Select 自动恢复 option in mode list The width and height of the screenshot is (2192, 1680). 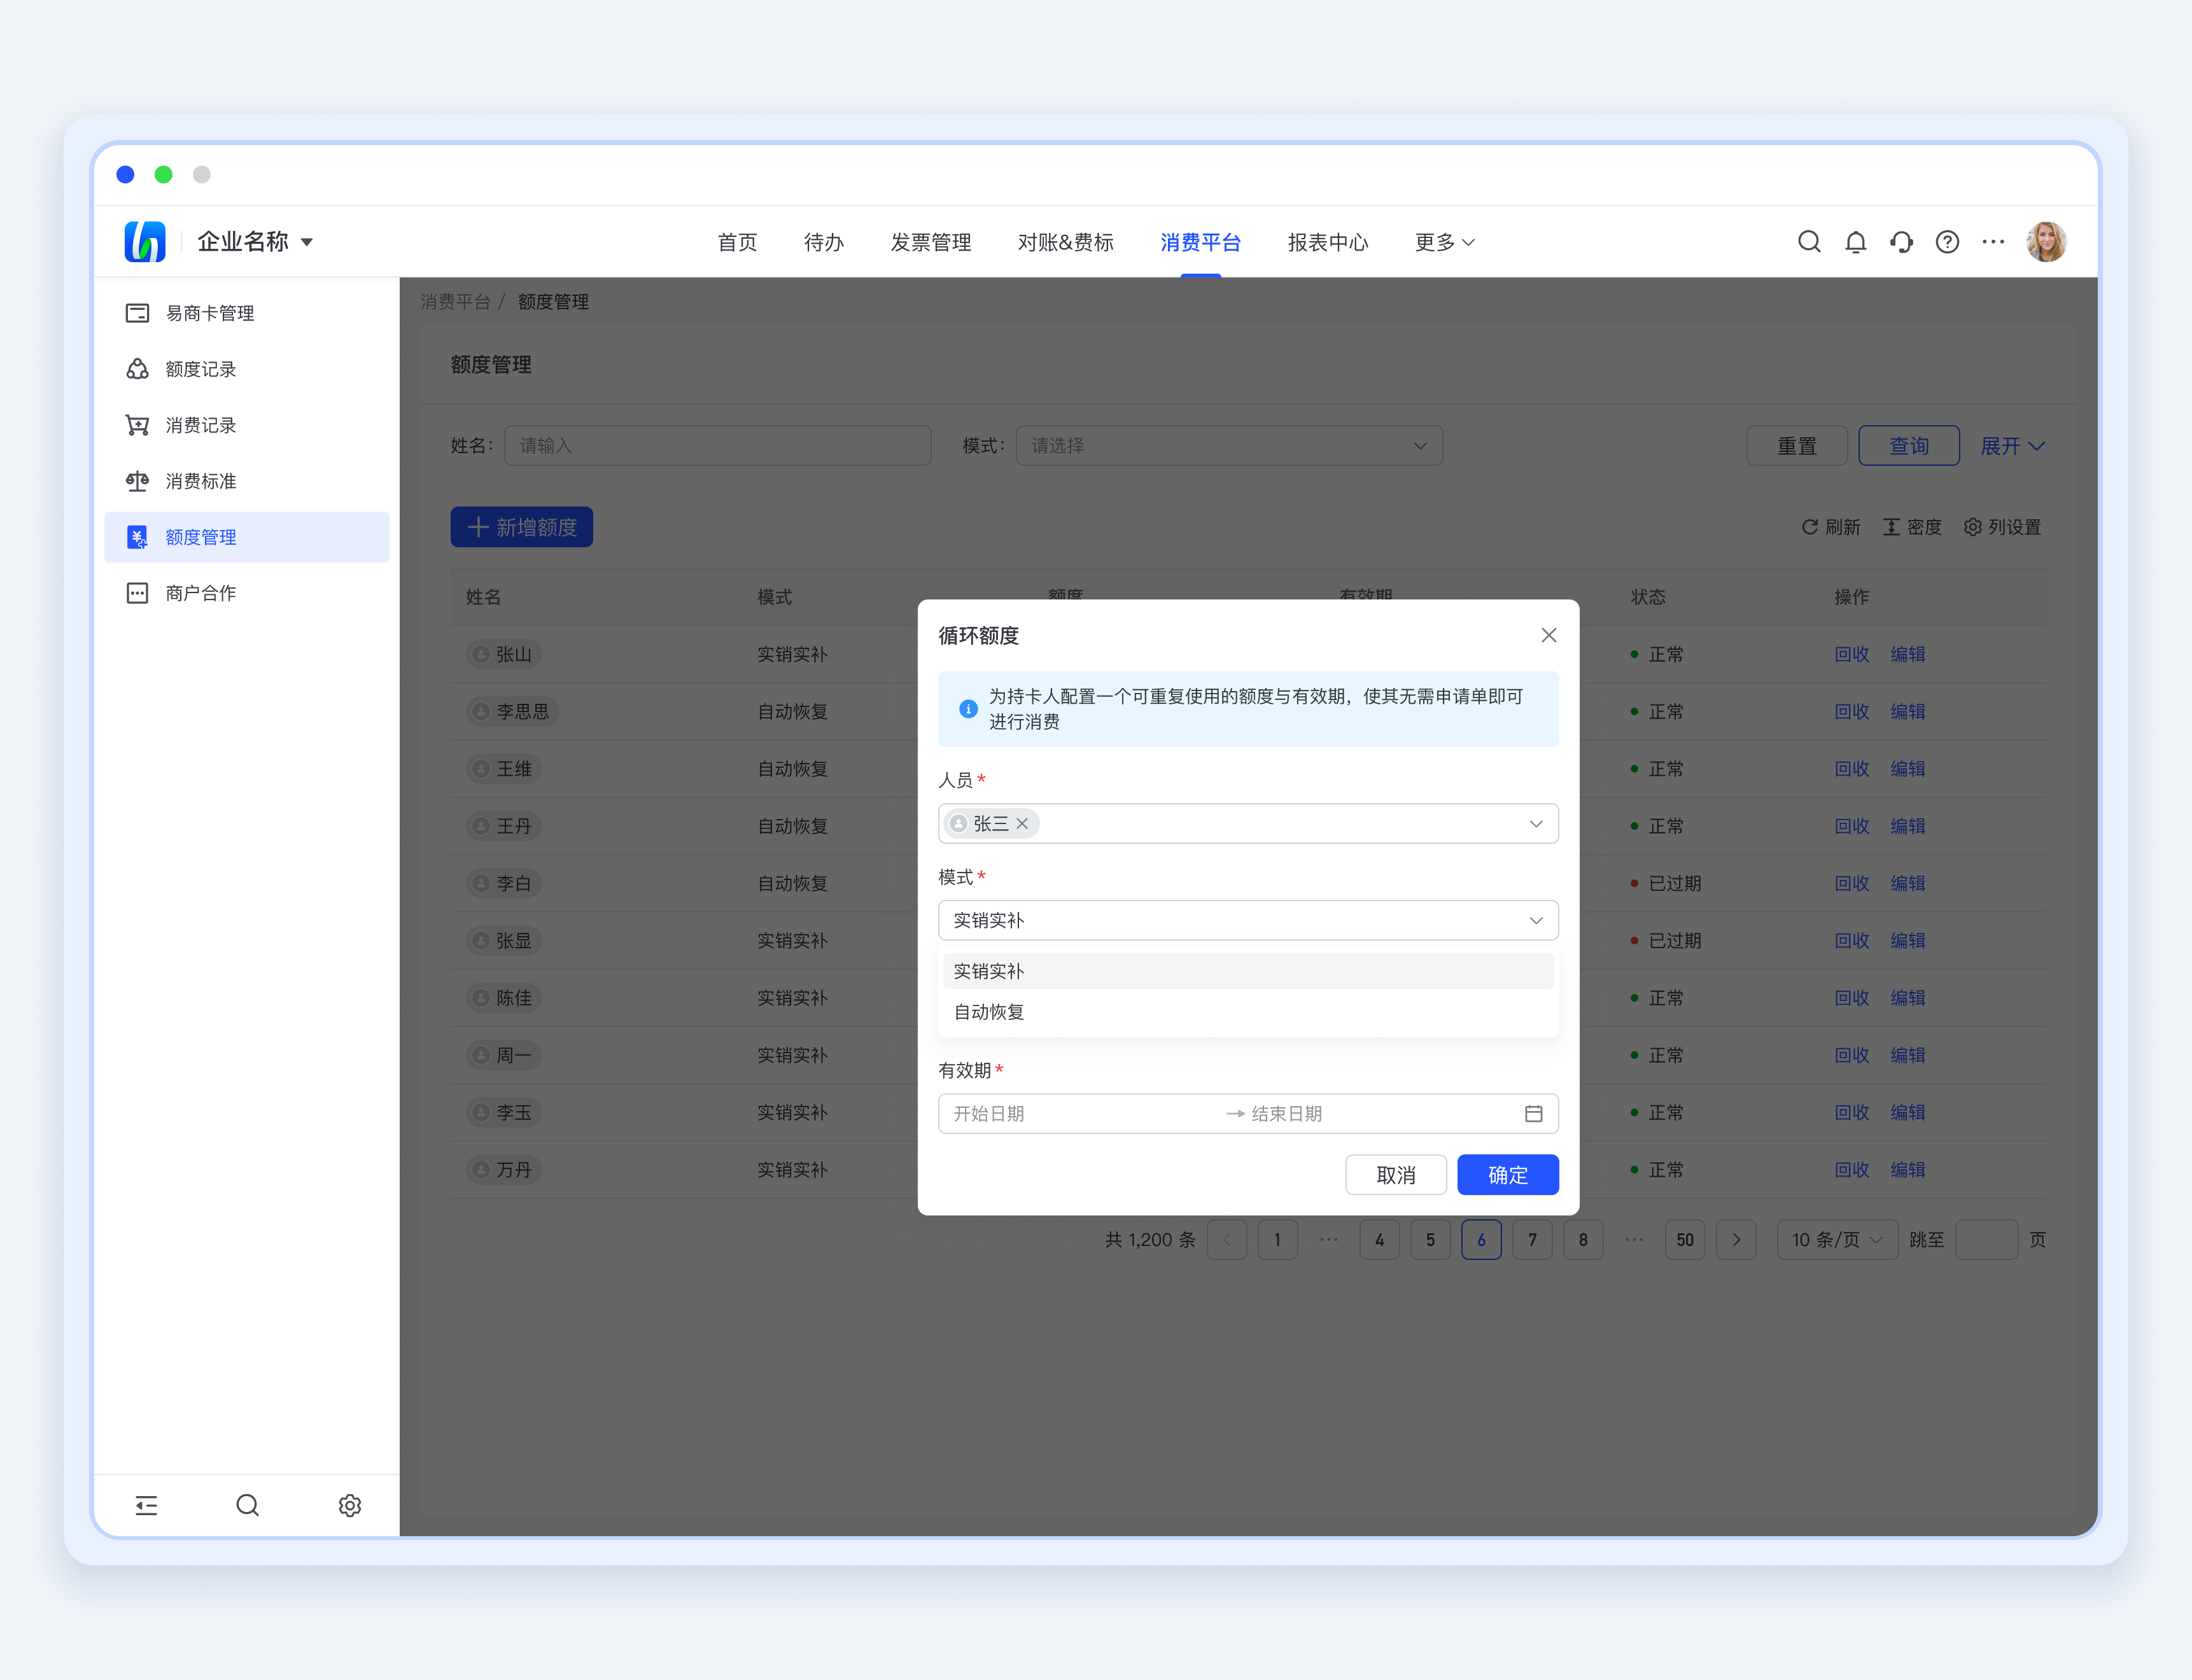(989, 1012)
